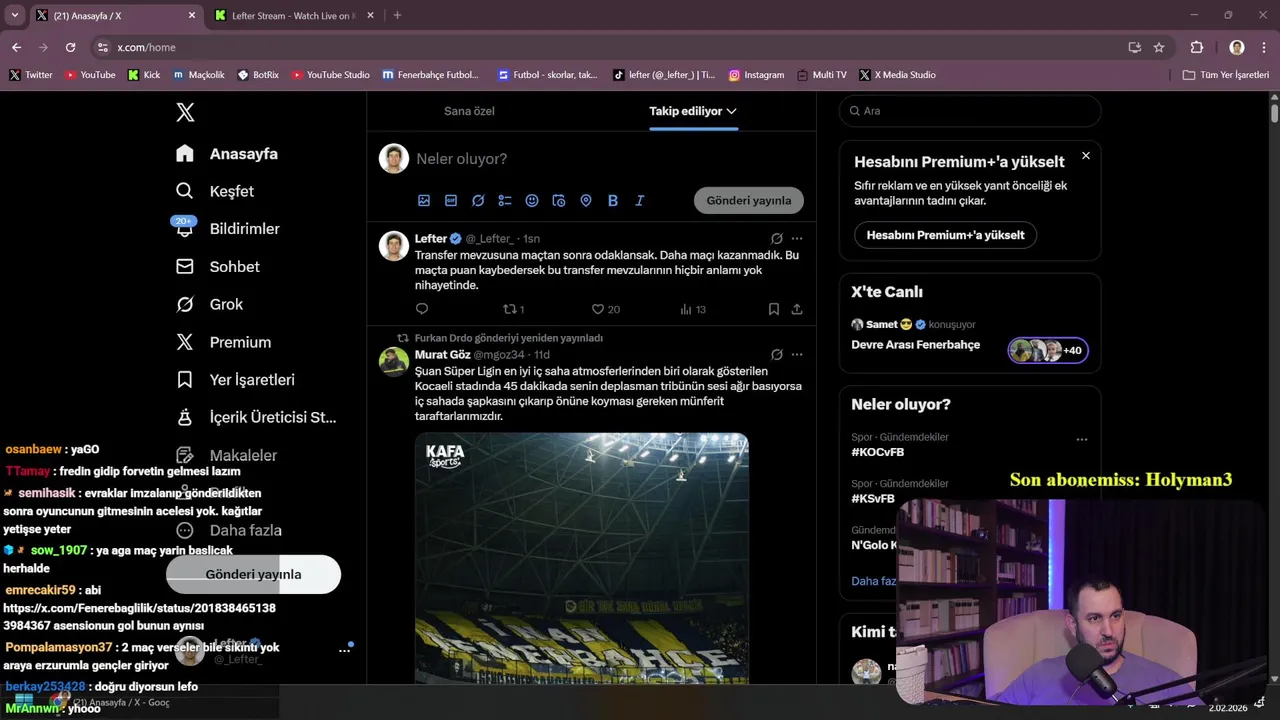Screen dimensions: 1280x720
Task: Open Keşfet explore page
Action: tap(215, 191)
